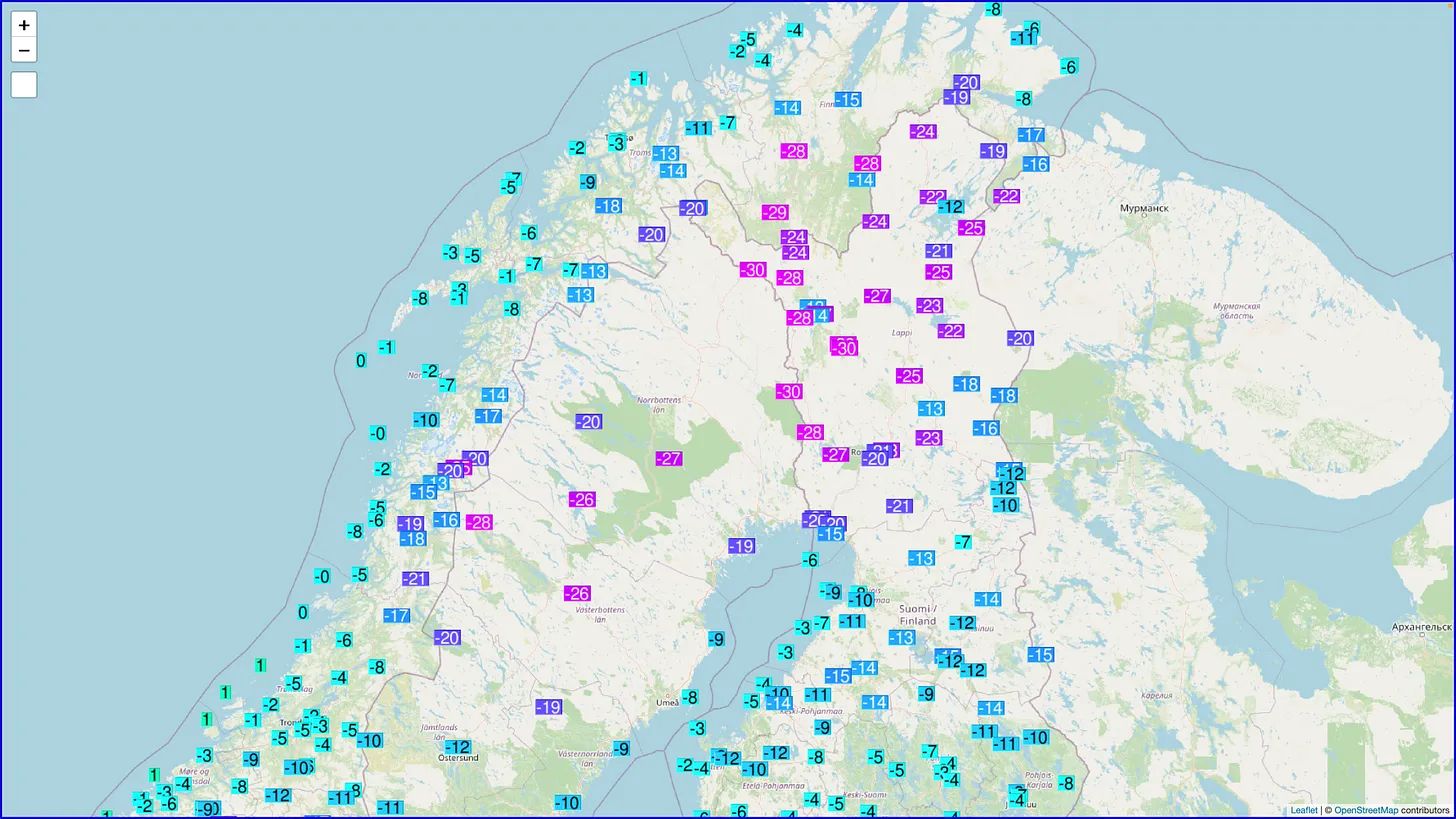Zoom out using the minus button
This screenshot has width=1456, height=819.
[x=24, y=50]
